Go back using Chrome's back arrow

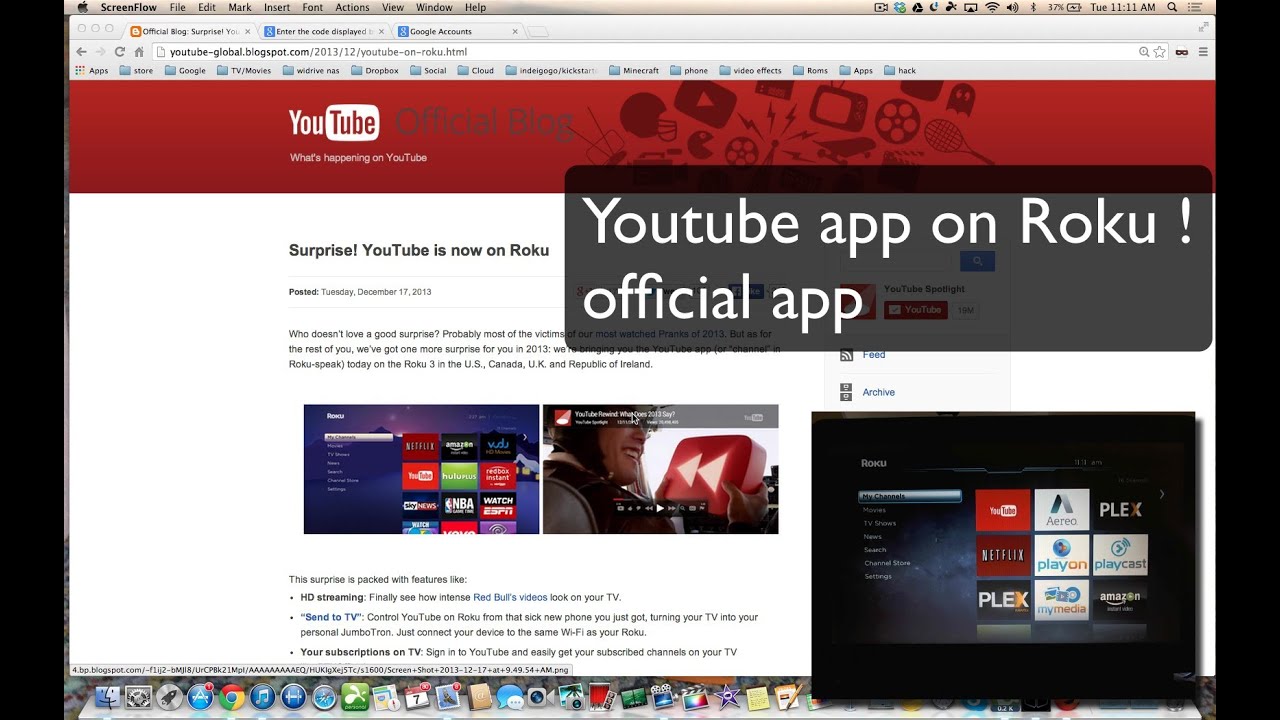coord(82,52)
